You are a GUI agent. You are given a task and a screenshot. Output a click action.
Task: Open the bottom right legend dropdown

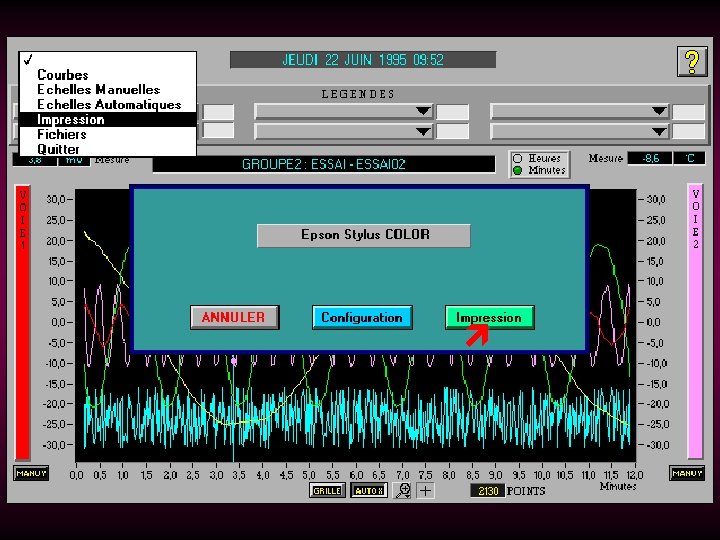pos(579,132)
